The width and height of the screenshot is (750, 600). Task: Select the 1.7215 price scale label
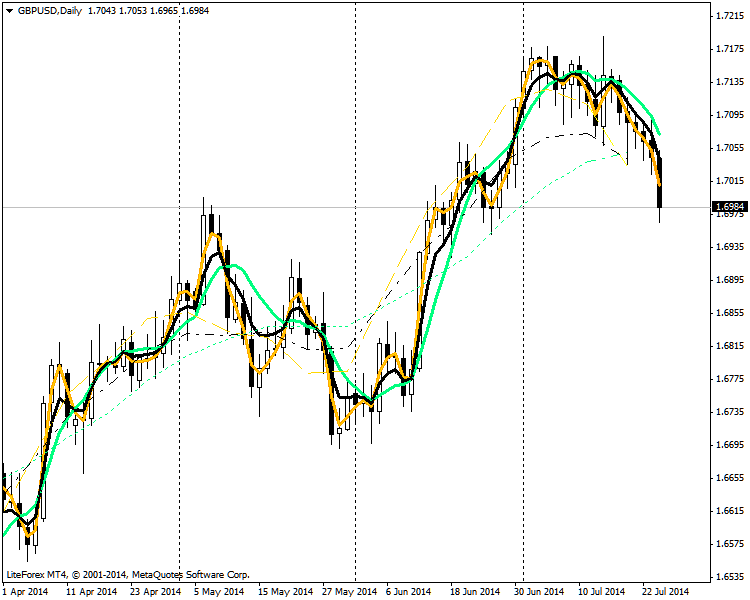click(x=729, y=17)
